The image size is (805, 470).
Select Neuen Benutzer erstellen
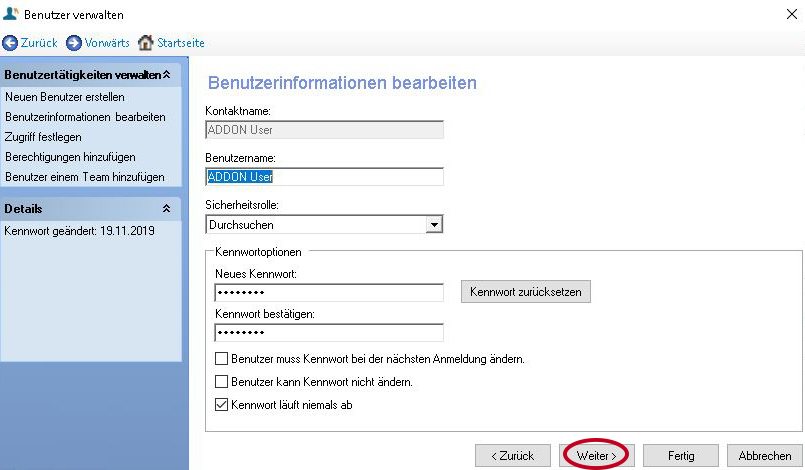[x=65, y=97]
